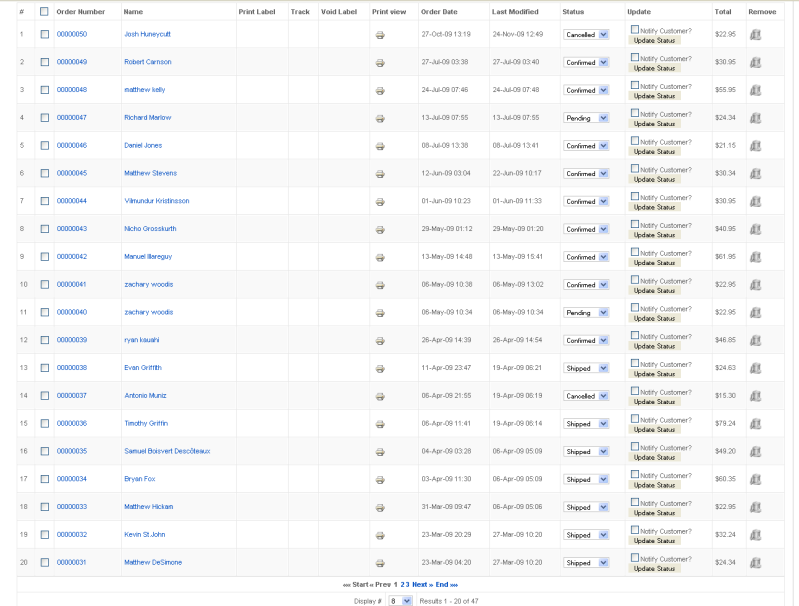Click remove icon for order 00000040
This screenshot has width=799, height=606.
point(755,312)
